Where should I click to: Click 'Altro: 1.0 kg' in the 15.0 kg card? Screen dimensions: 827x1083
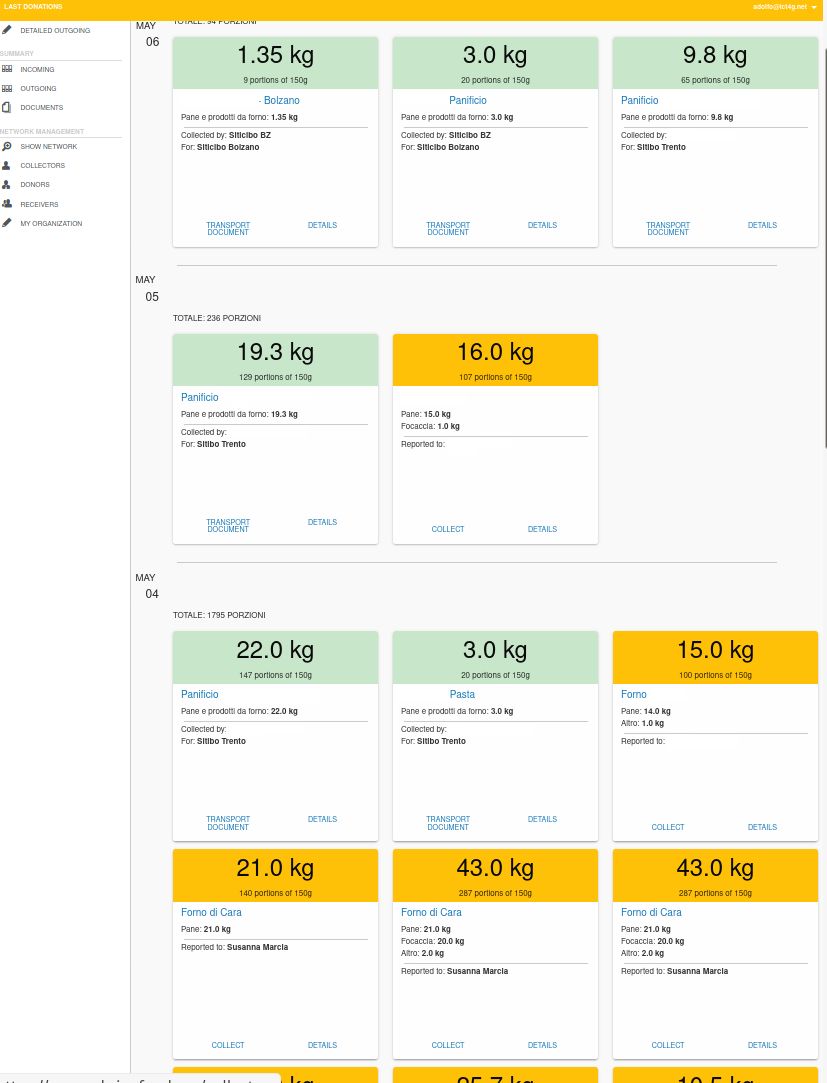[x=642, y=723]
